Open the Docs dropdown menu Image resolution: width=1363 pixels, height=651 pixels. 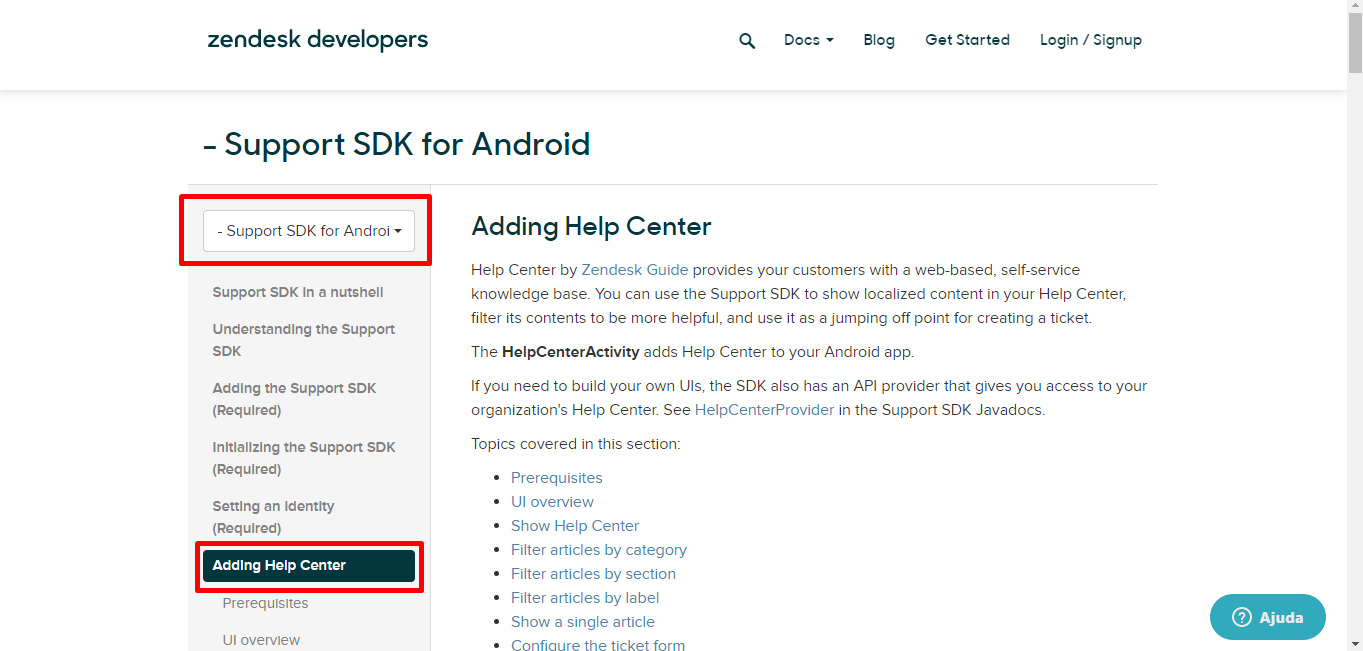pyautogui.click(x=808, y=40)
